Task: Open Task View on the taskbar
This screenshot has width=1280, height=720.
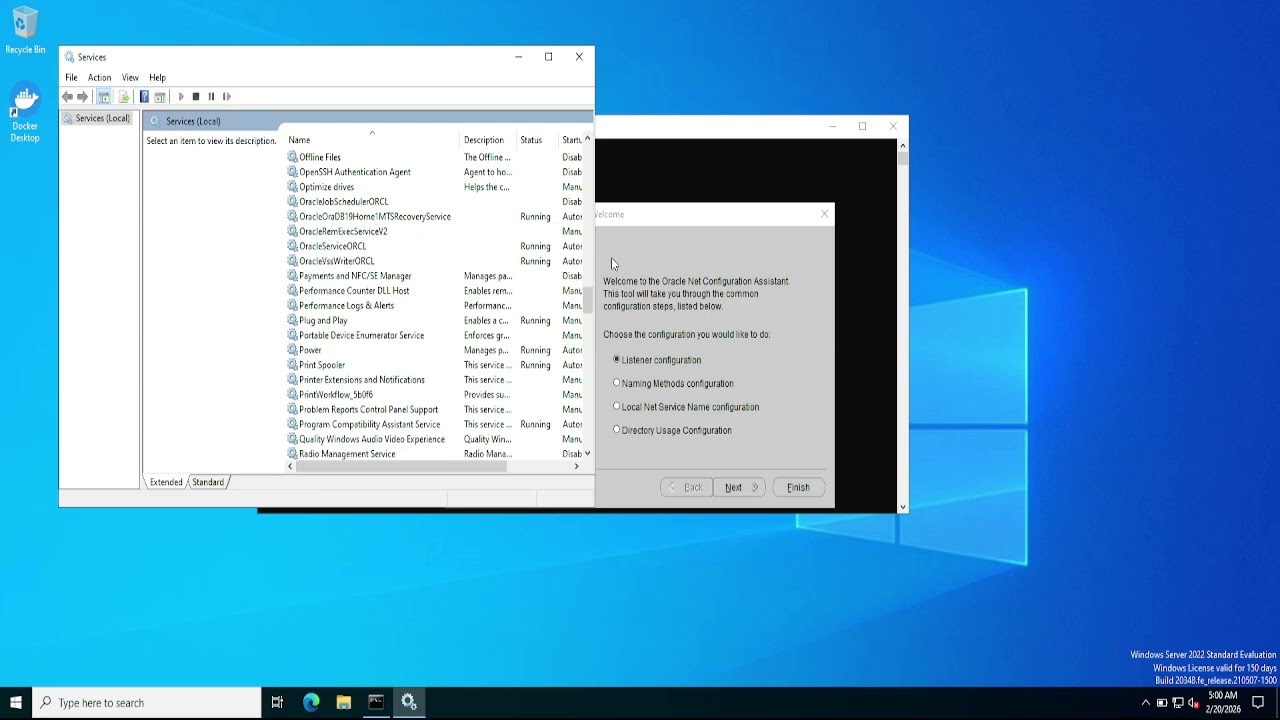Action: click(277, 703)
